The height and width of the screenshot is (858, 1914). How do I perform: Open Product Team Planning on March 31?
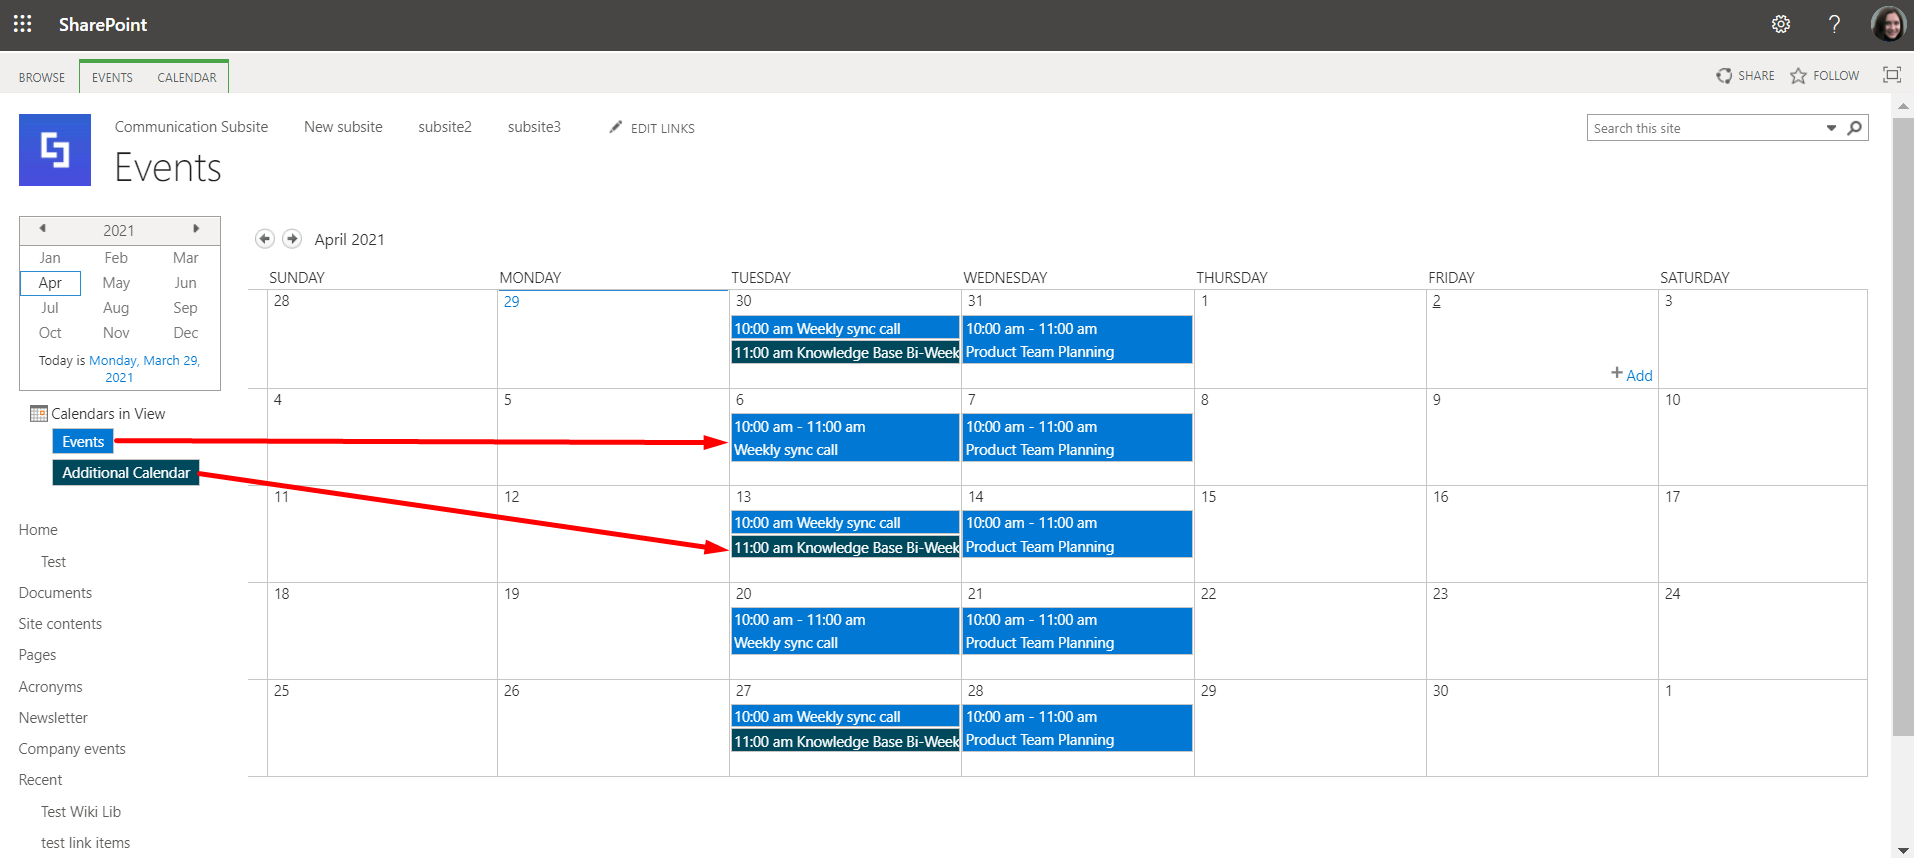click(x=1077, y=340)
